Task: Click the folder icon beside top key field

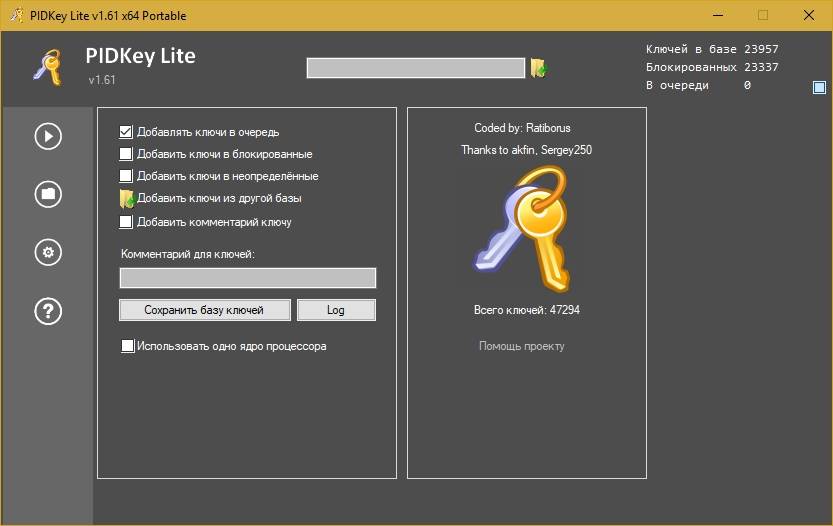Action: [x=539, y=68]
